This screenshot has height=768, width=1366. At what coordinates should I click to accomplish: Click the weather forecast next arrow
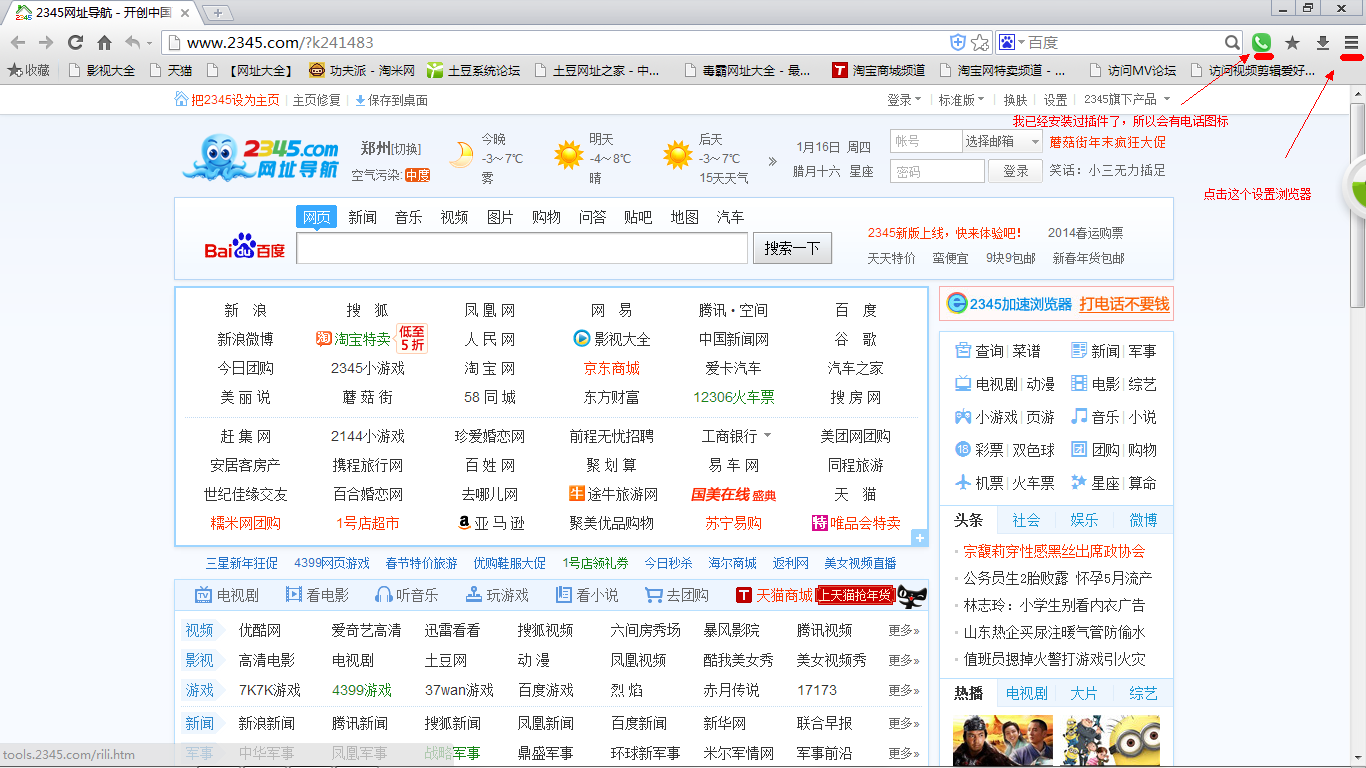pyautogui.click(x=772, y=161)
